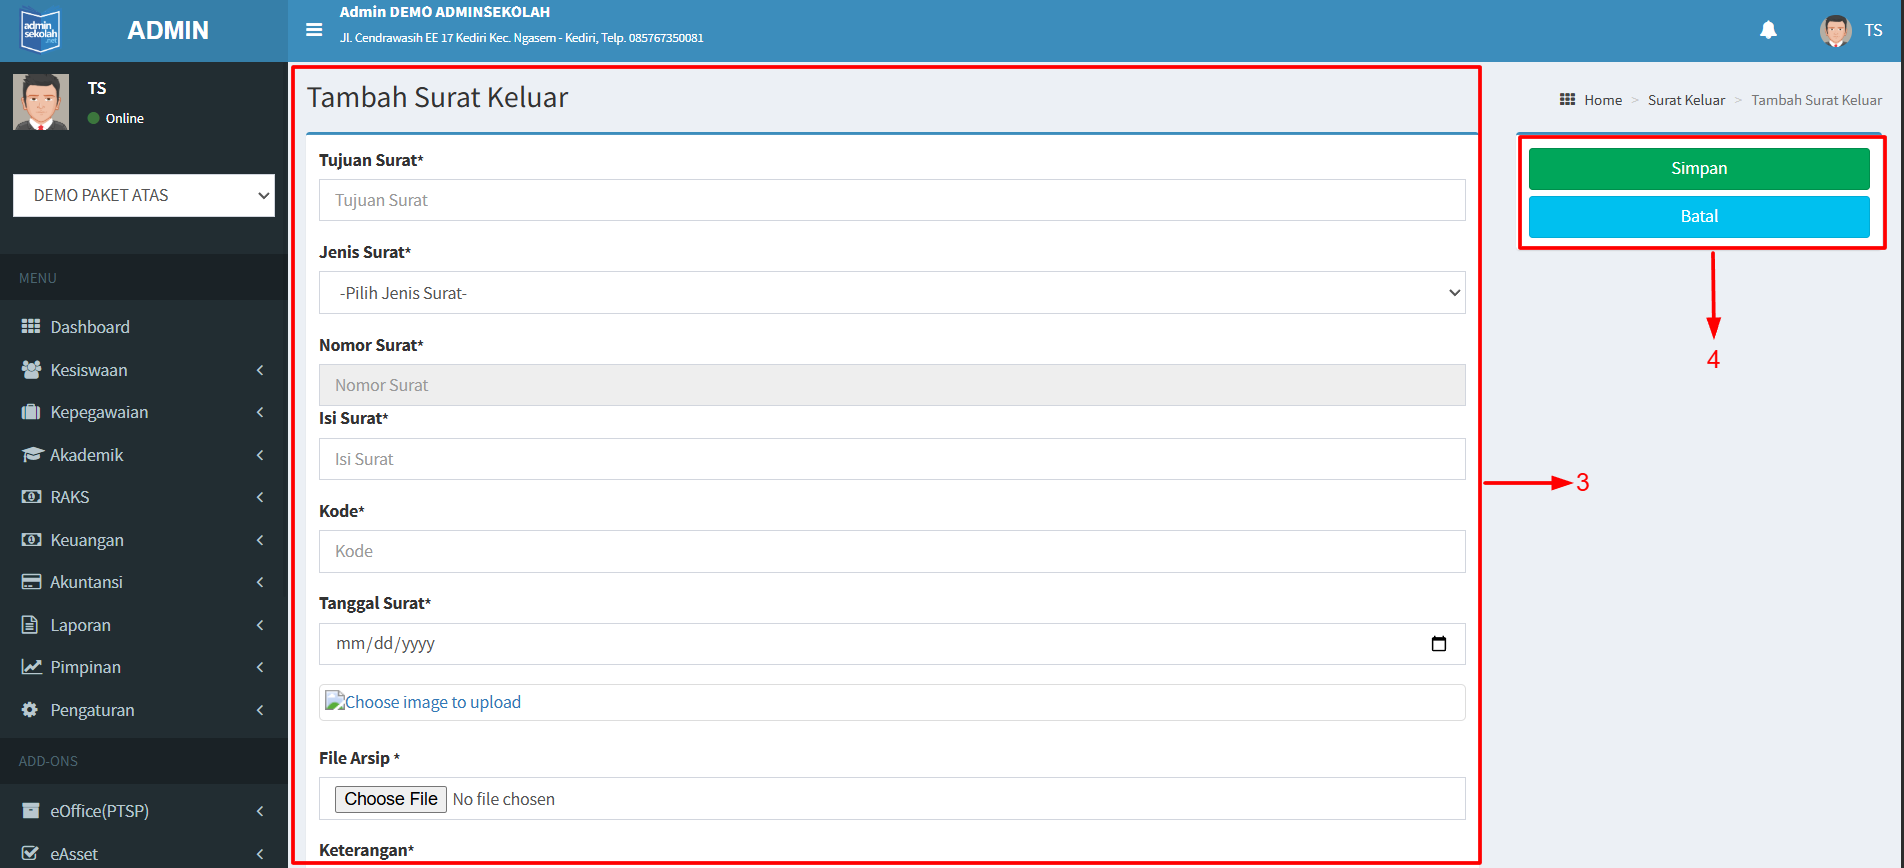Click the Pimpinan chart icon
1904x868 pixels.
[31, 667]
